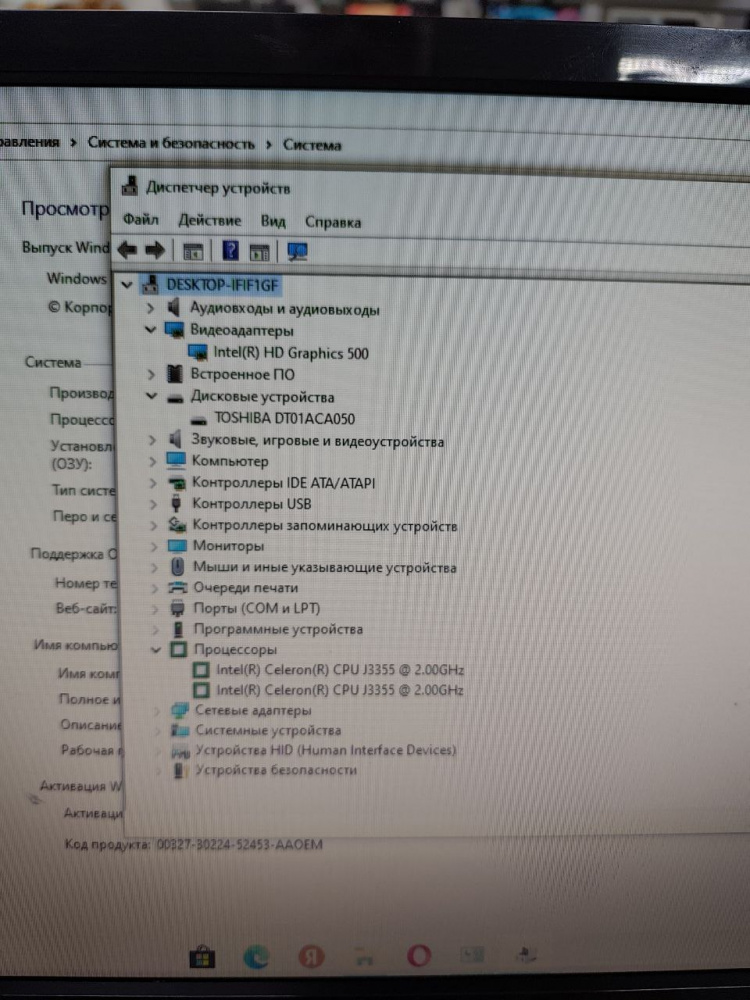This screenshot has width=750, height=1000.
Task: Open the Файл menu
Action: (x=141, y=220)
